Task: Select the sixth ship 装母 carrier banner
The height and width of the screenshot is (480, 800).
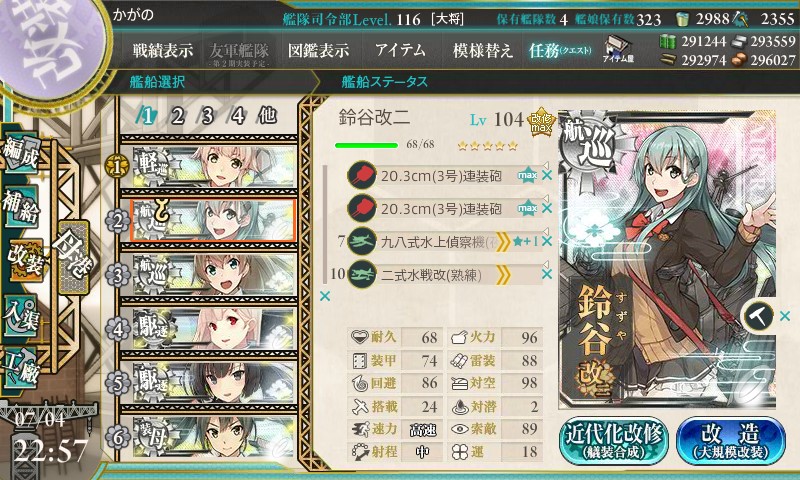Action: 214,437
